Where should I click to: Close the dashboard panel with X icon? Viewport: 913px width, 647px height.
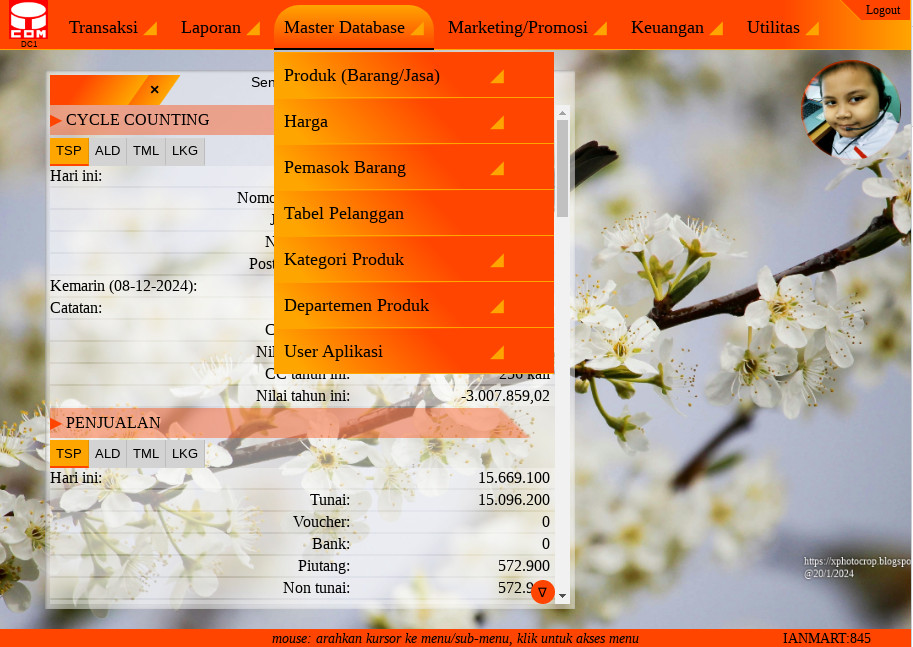tap(154, 90)
